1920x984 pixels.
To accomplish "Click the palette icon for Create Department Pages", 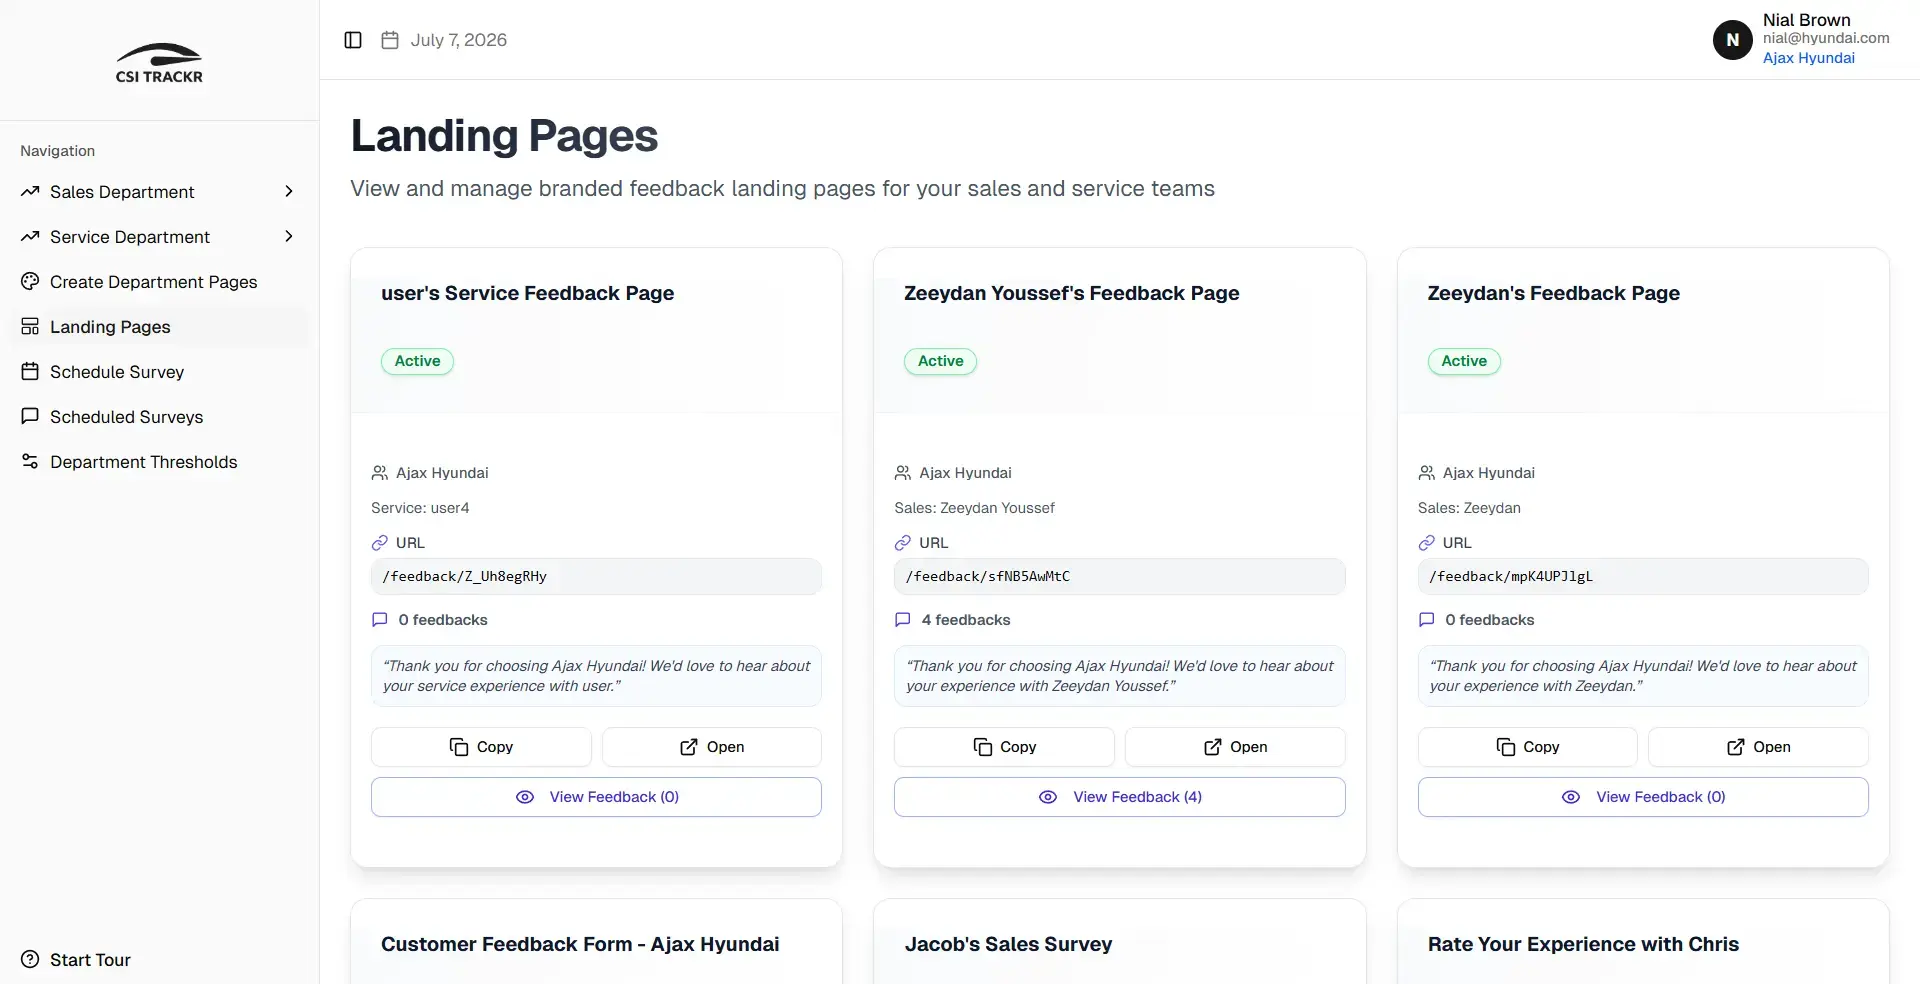I will (x=30, y=281).
